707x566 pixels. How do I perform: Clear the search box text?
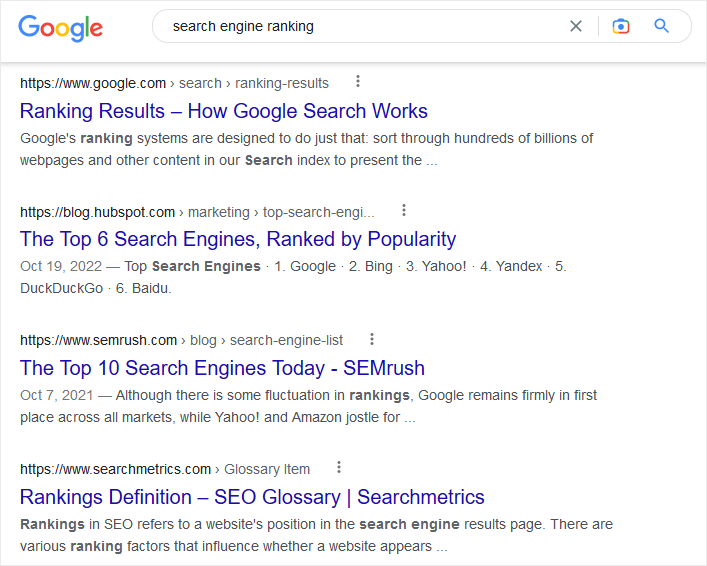pyautogui.click(x=576, y=26)
